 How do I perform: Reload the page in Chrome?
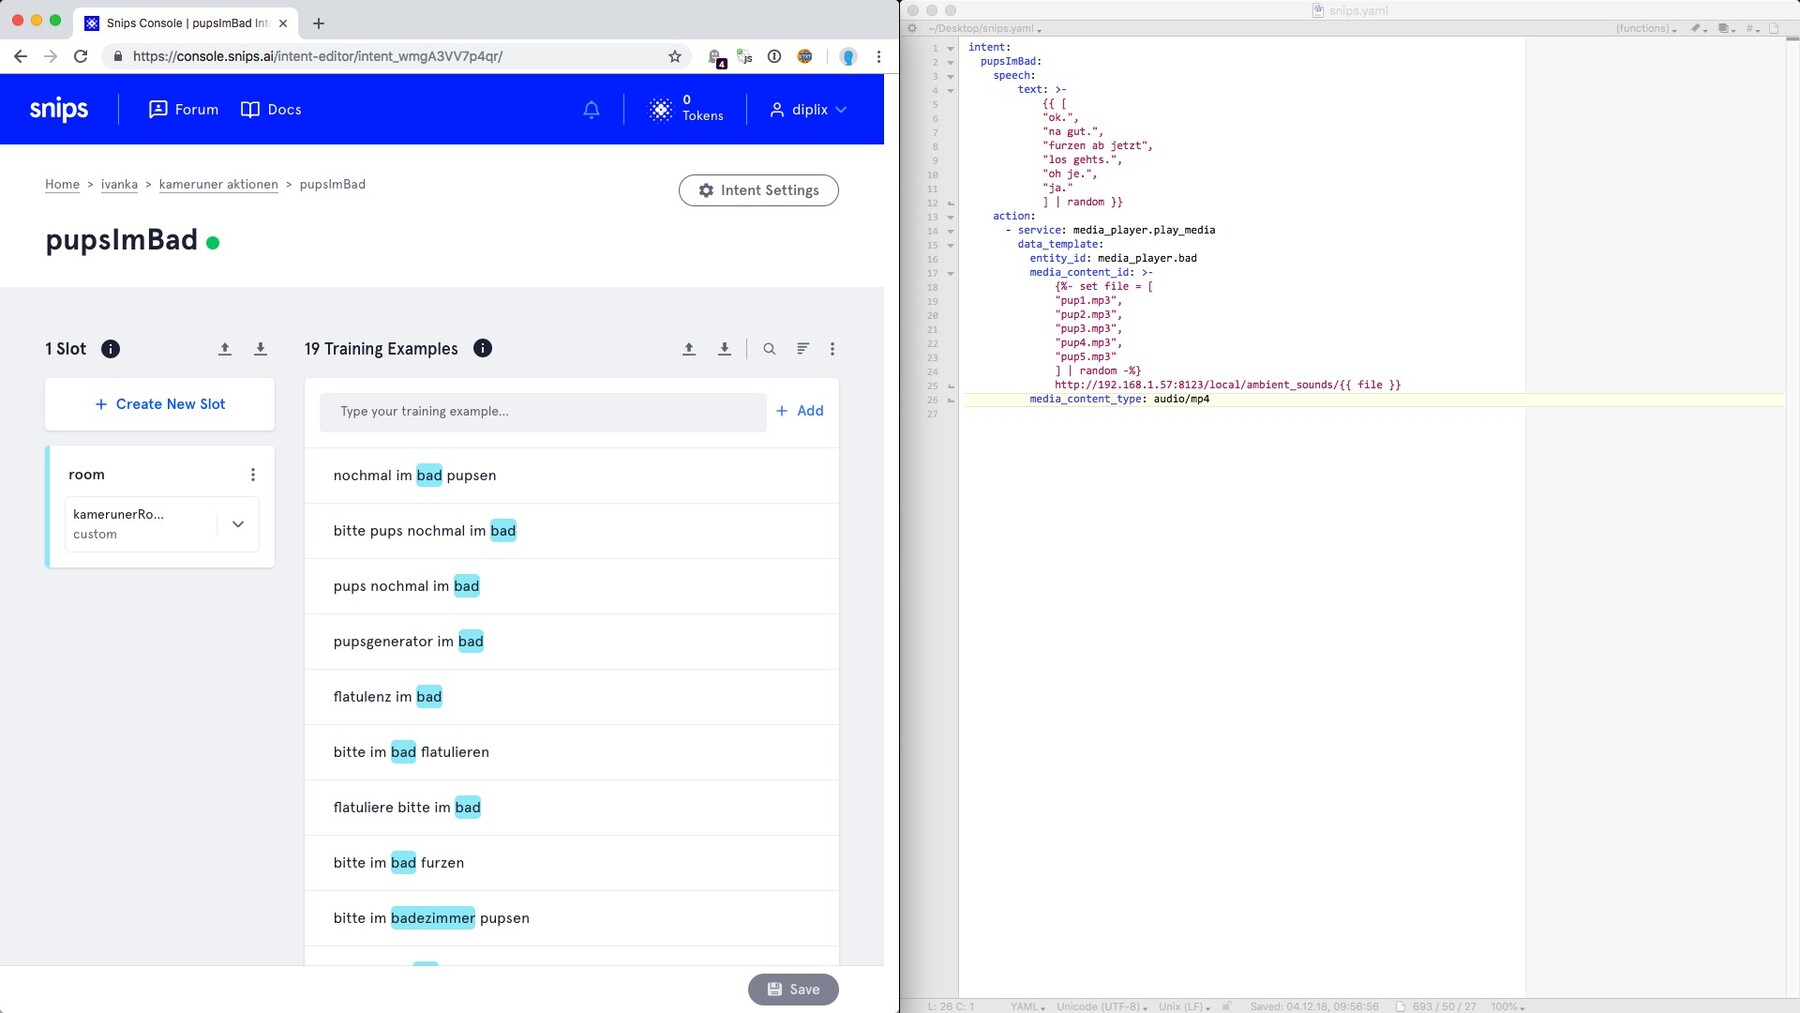click(x=81, y=57)
